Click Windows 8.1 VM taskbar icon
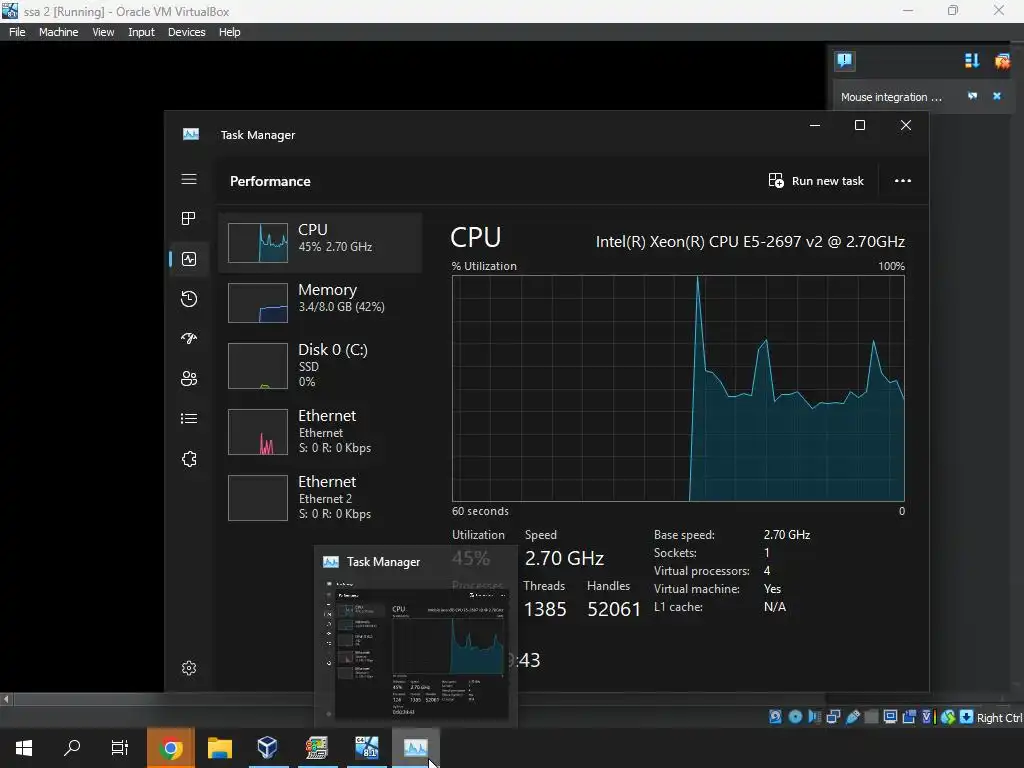 (x=366, y=748)
